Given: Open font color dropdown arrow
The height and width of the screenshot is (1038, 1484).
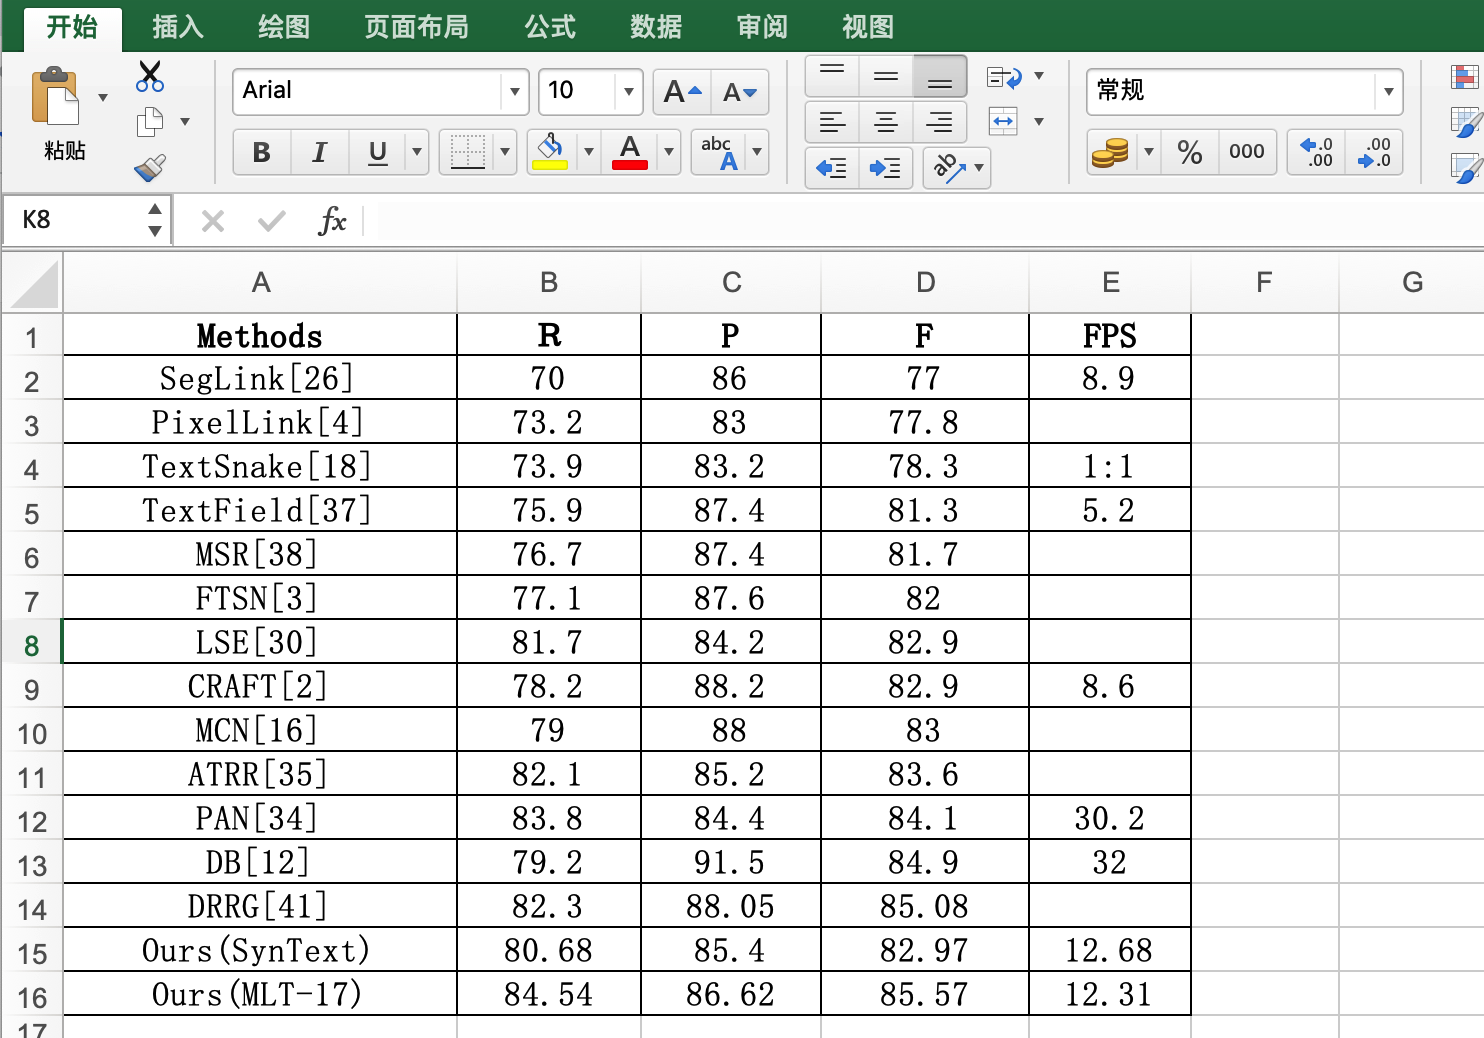Looking at the screenshot, I should tap(668, 152).
